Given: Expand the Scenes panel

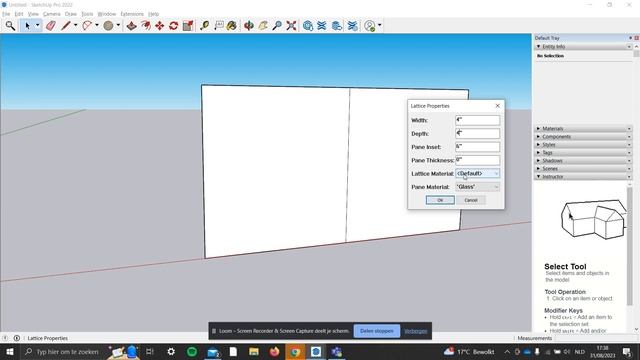Looking at the screenshot, I should [583, 169].
